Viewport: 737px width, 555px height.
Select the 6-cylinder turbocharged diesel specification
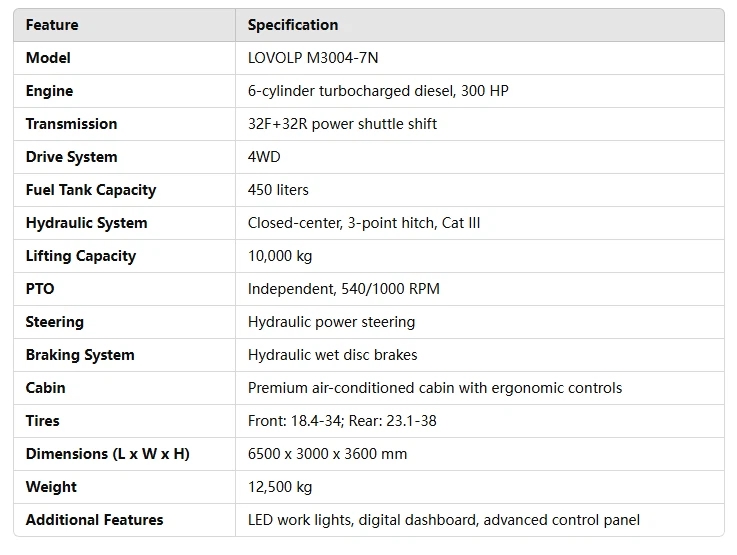(378, 91)
